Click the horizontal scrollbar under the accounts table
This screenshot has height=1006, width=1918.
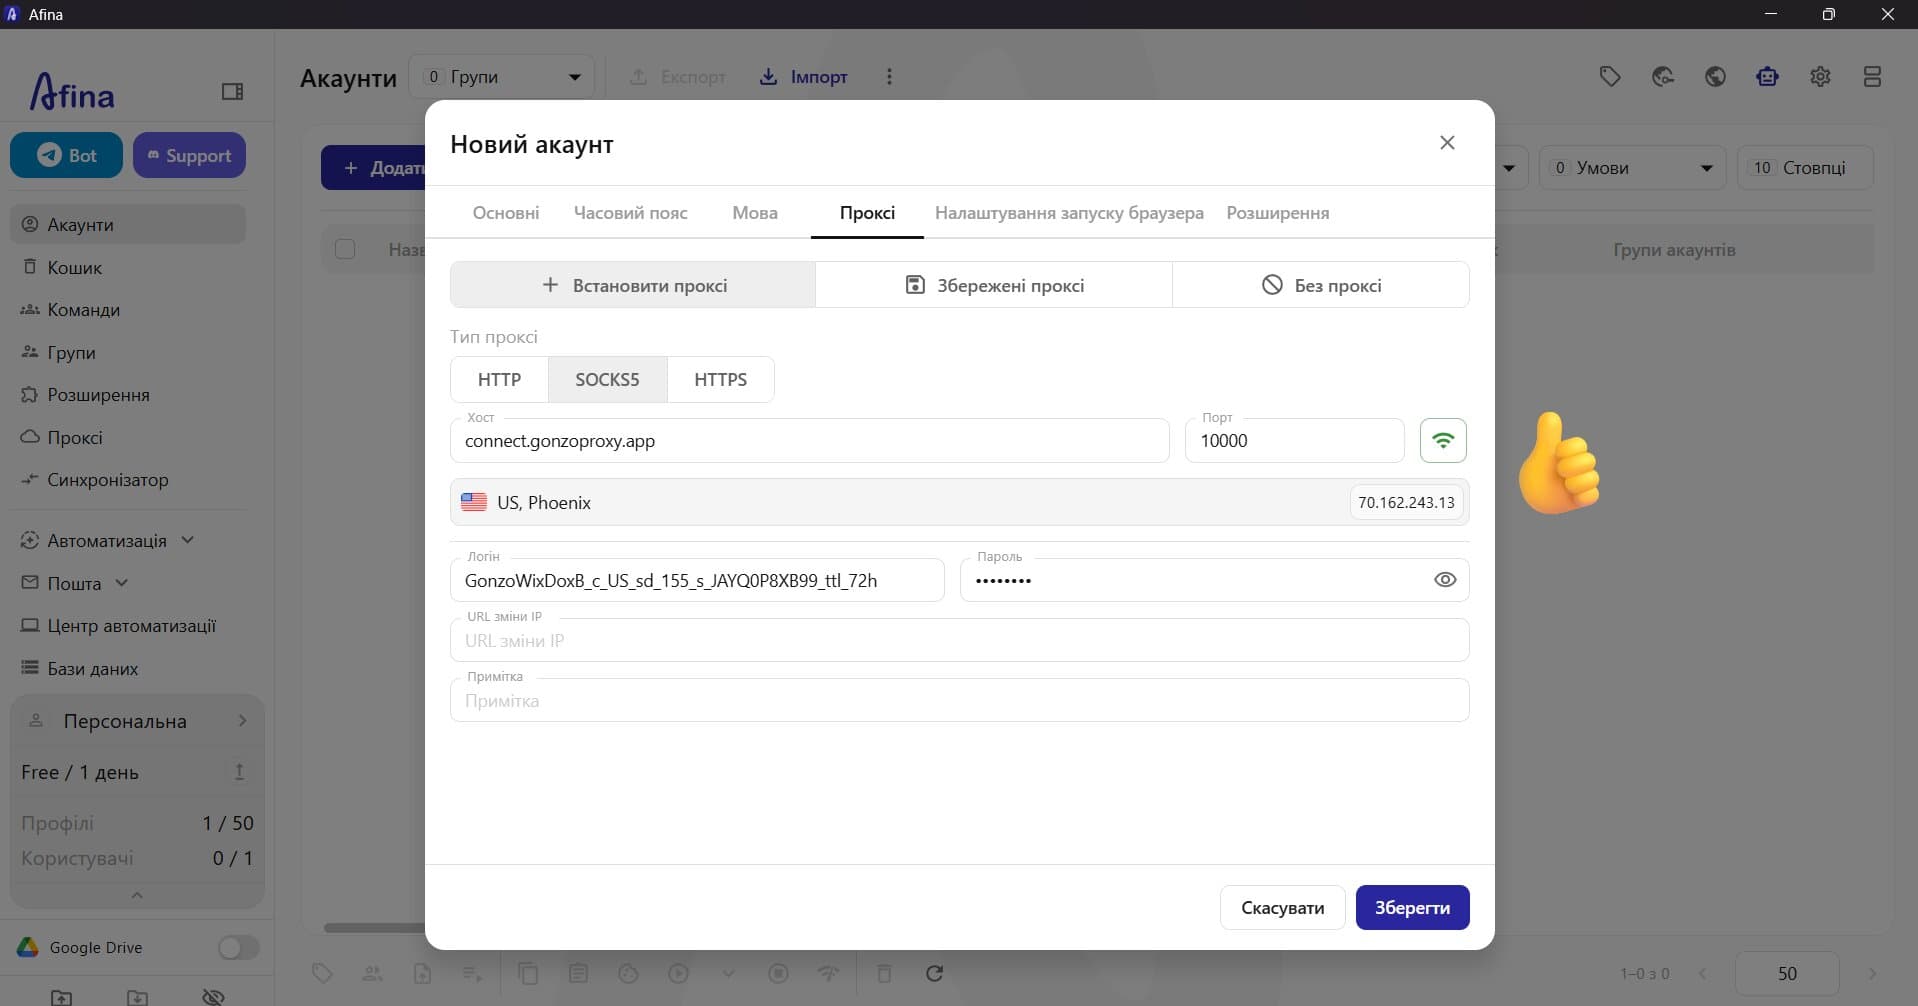point(375,928)
